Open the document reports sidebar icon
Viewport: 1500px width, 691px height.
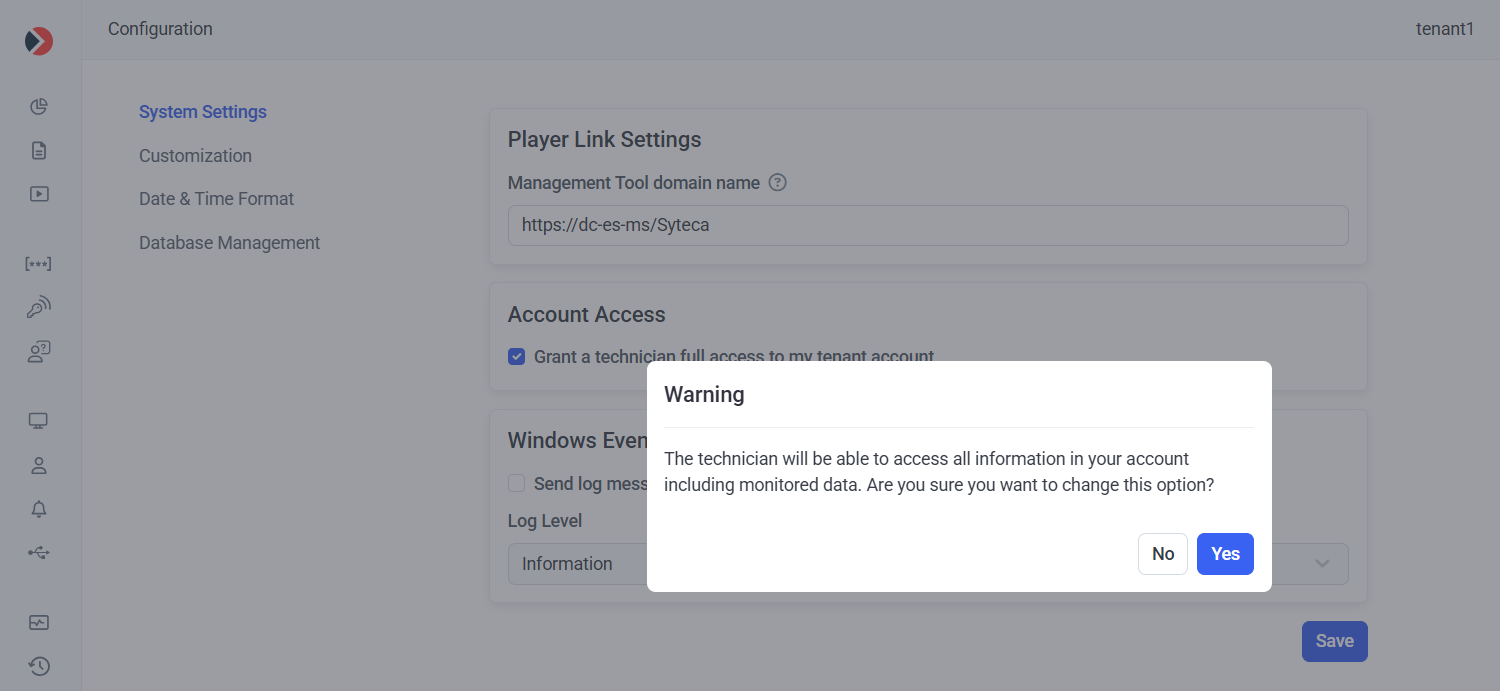(39, 151)
